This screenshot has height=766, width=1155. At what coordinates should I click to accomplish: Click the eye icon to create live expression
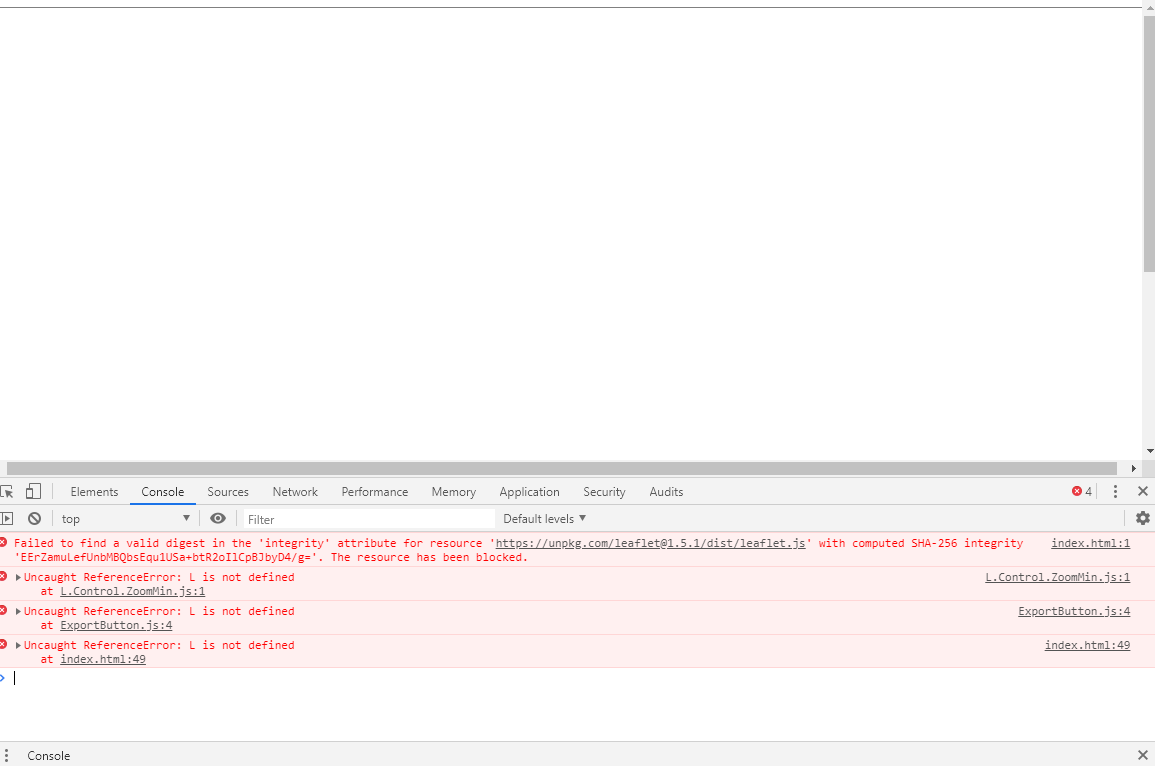click(218, 518)
